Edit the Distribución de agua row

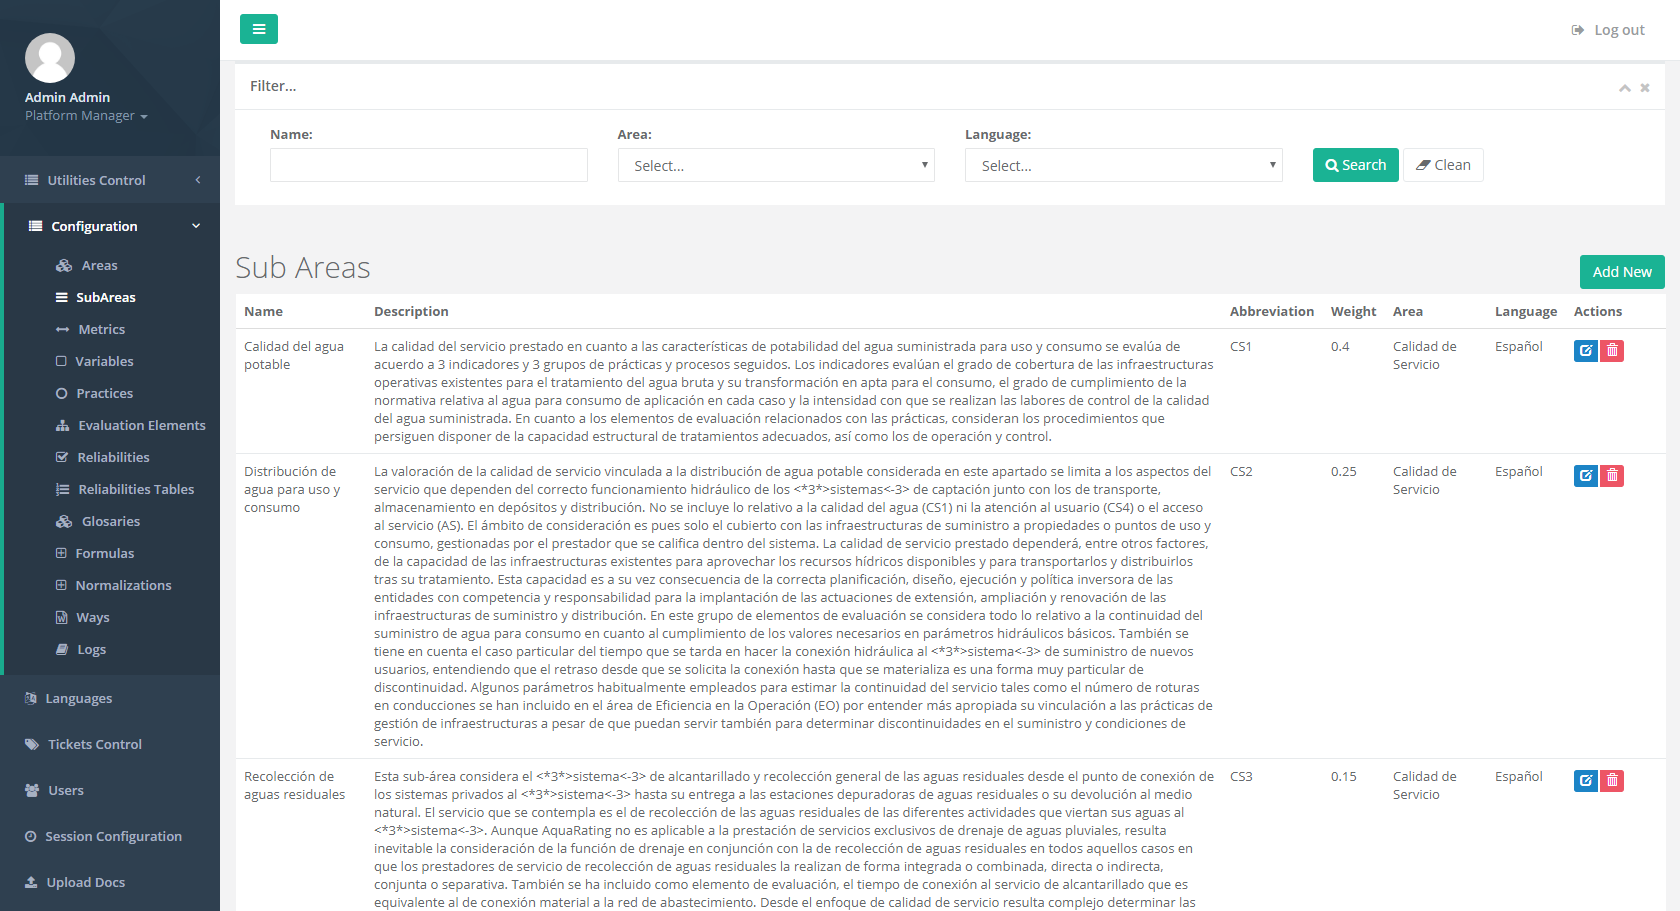point(1586,475)
